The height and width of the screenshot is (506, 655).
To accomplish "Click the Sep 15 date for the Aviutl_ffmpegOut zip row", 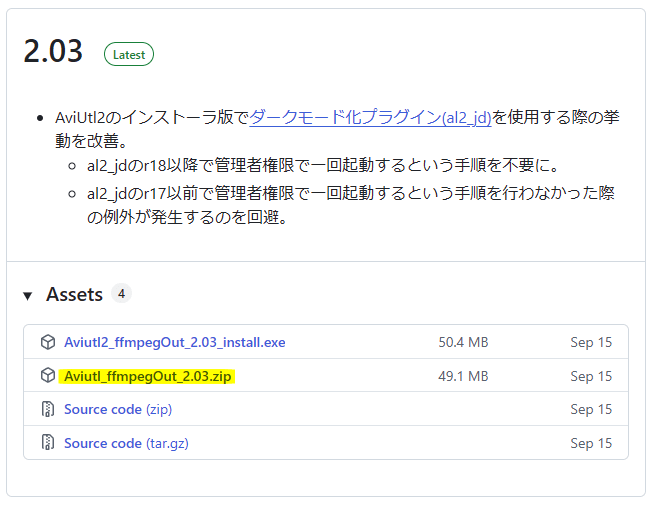I will (591, 376).
